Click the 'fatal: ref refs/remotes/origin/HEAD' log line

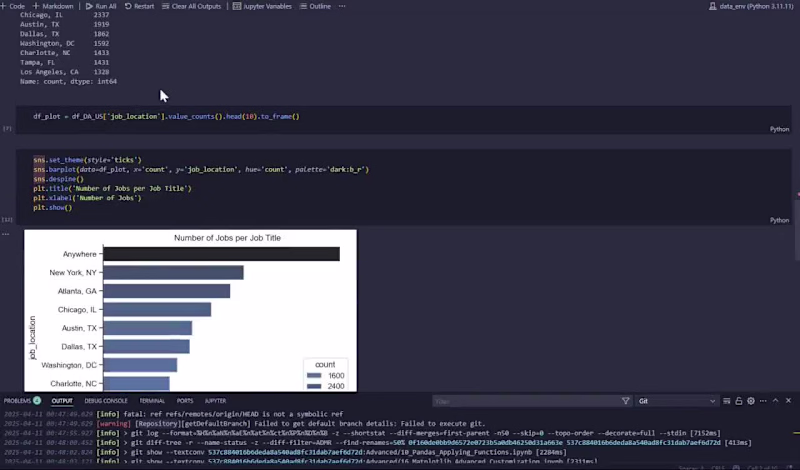173,414
